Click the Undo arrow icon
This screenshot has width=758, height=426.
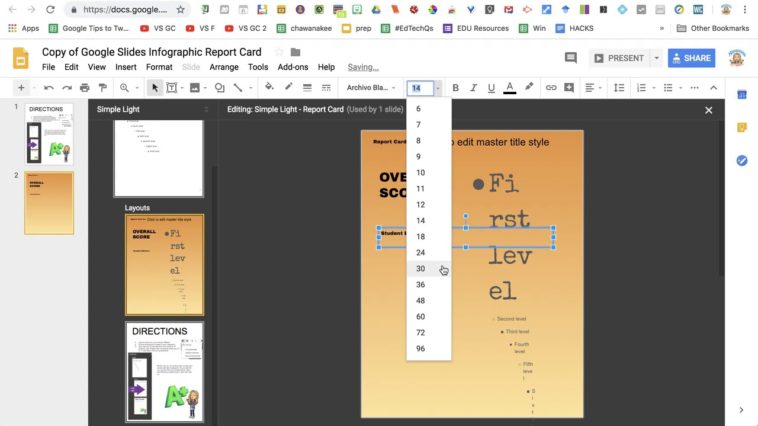48,88
